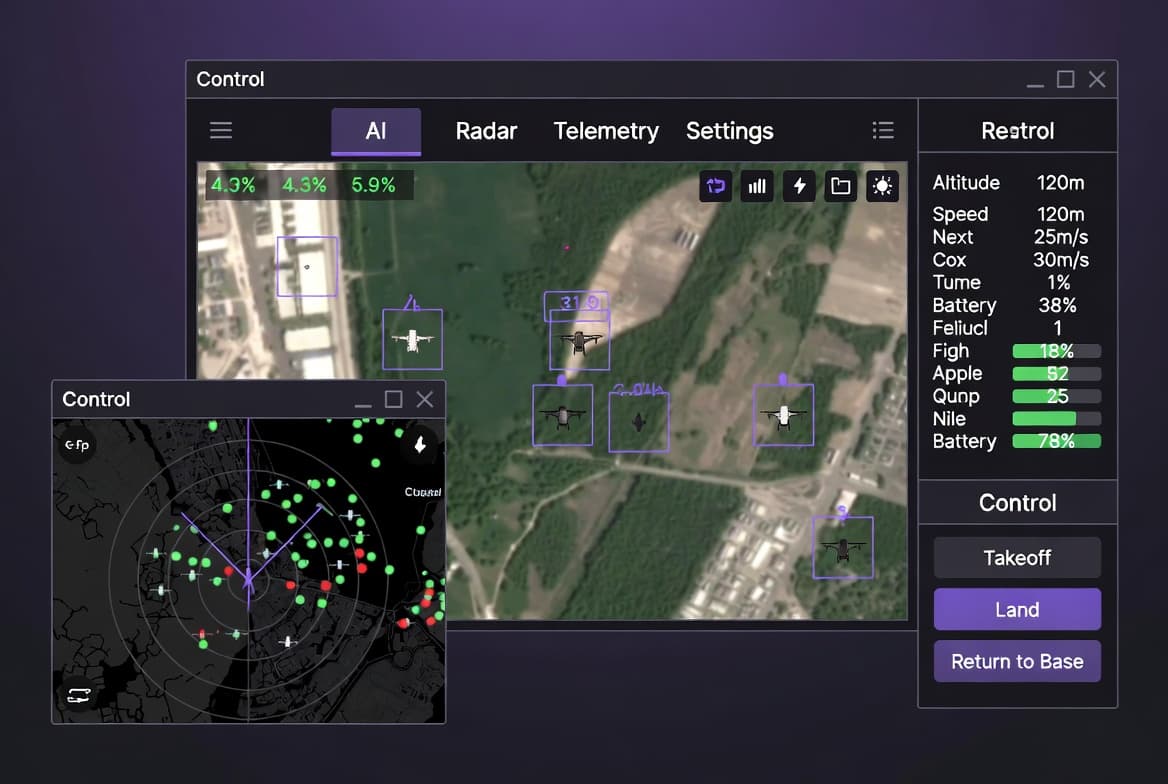Maximize the main Control window
Screen dimensions: 1168x784
(x=1066, y=79)
